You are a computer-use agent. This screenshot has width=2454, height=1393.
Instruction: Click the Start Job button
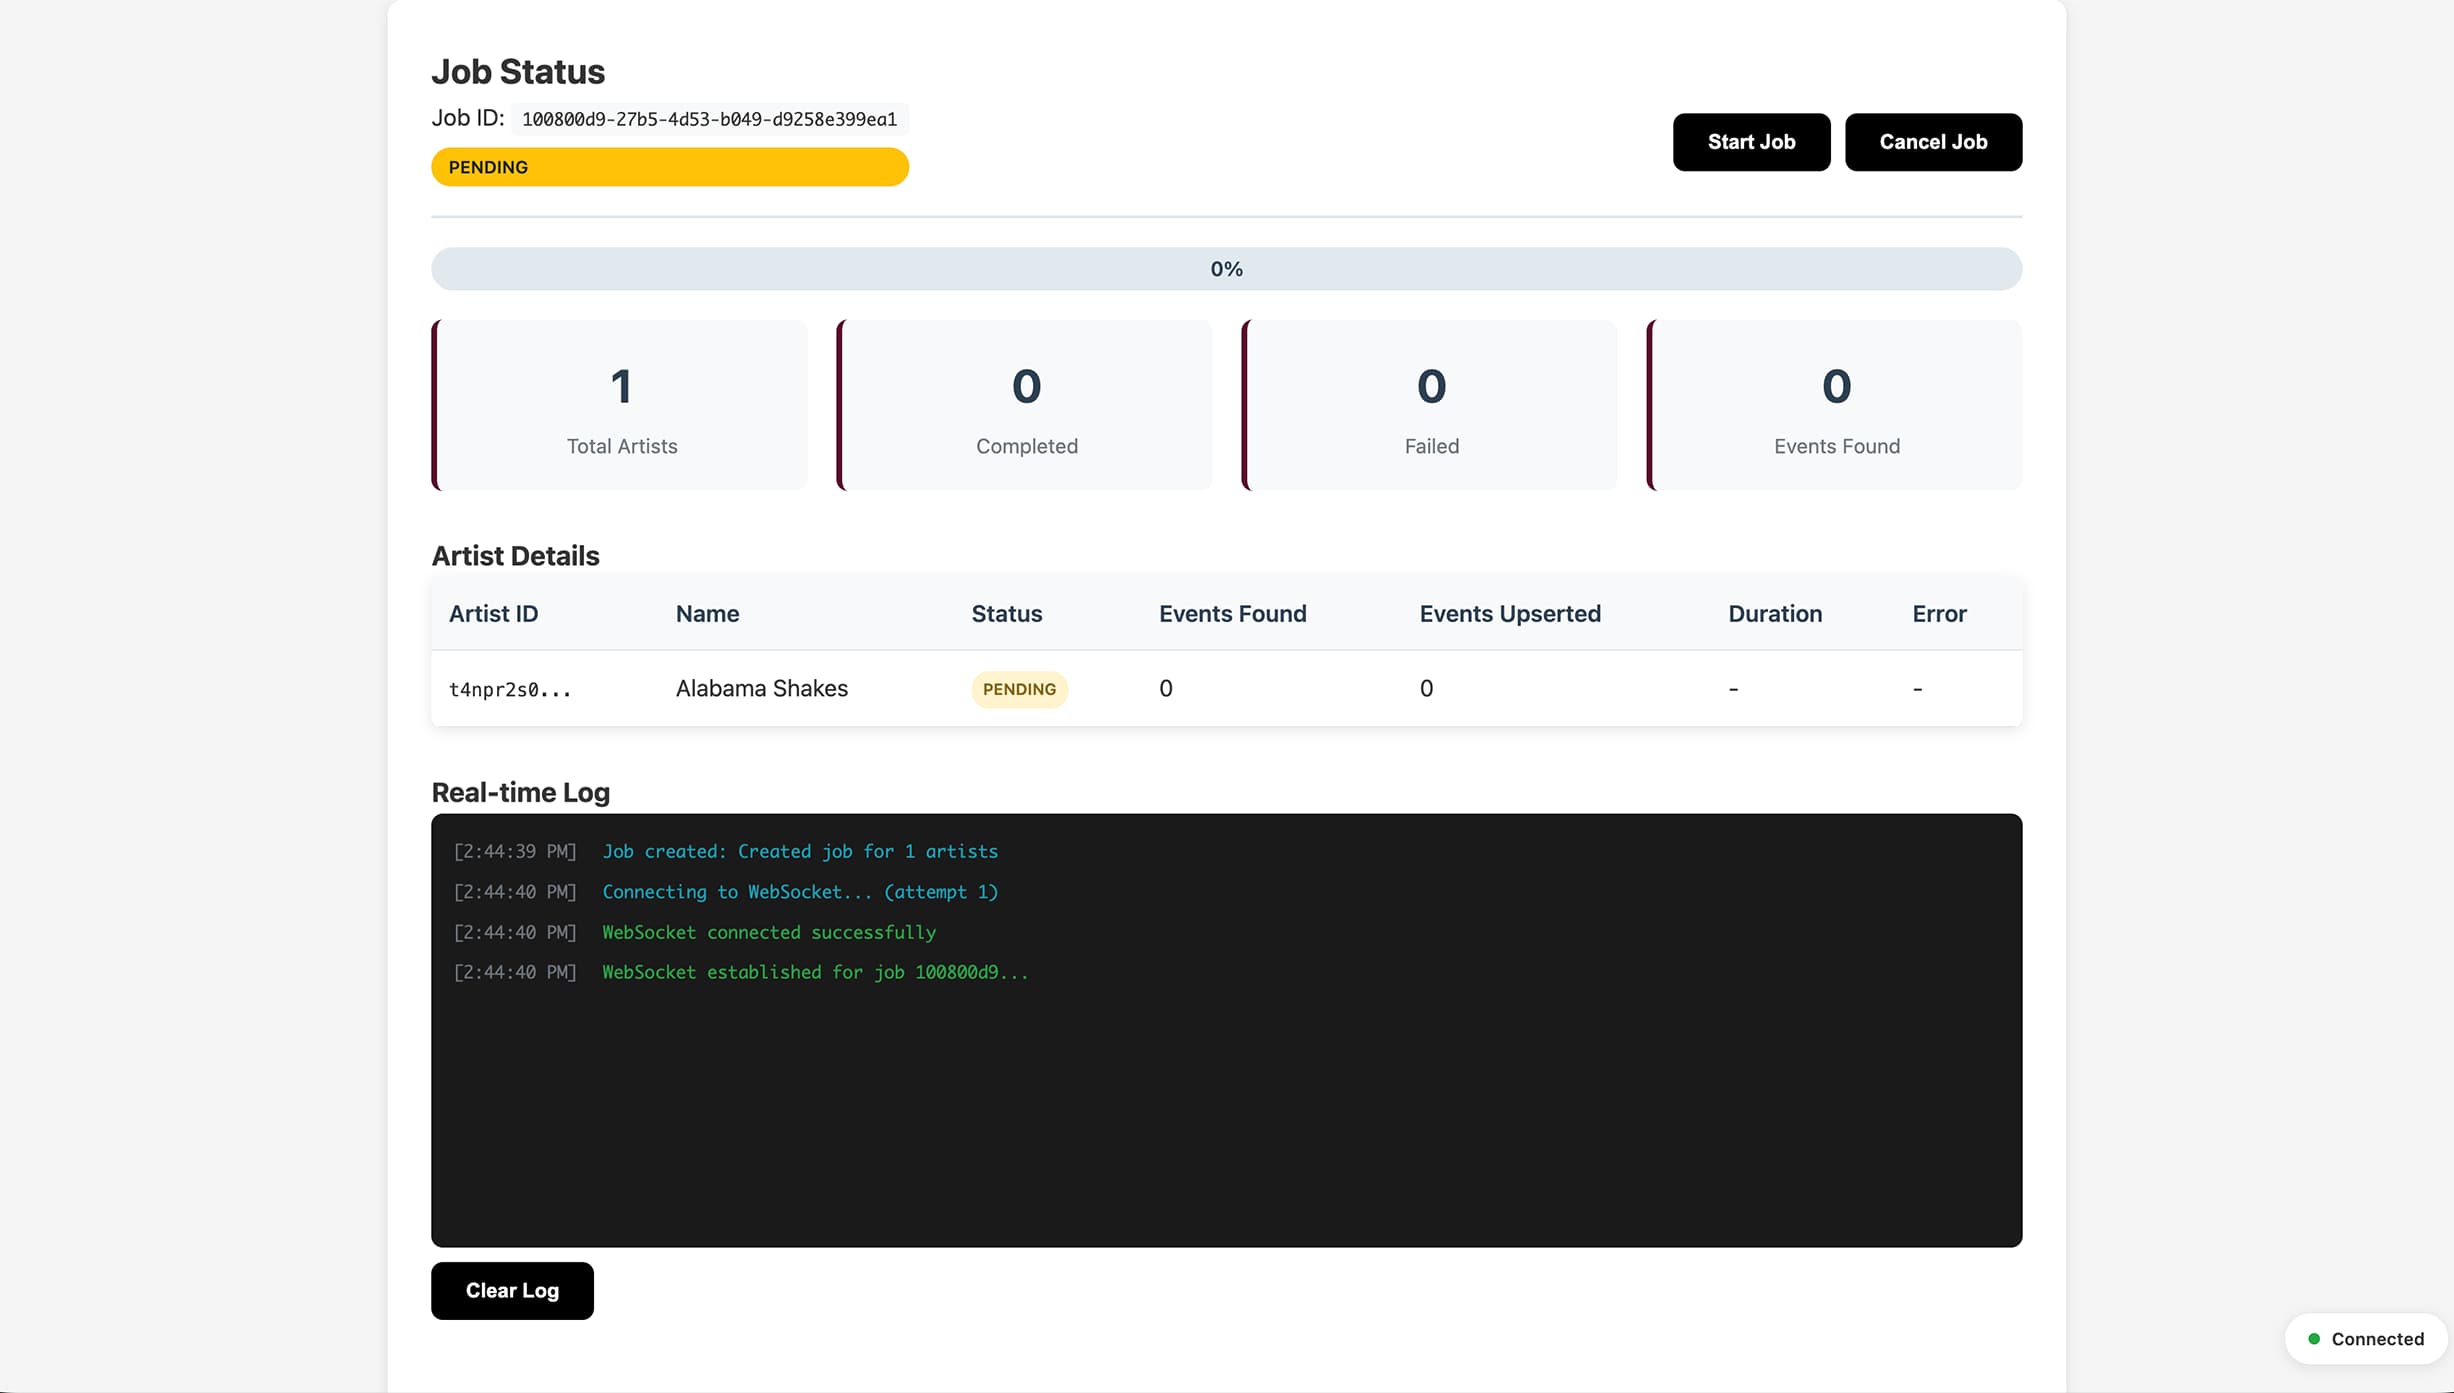[x=1751, y=141]
